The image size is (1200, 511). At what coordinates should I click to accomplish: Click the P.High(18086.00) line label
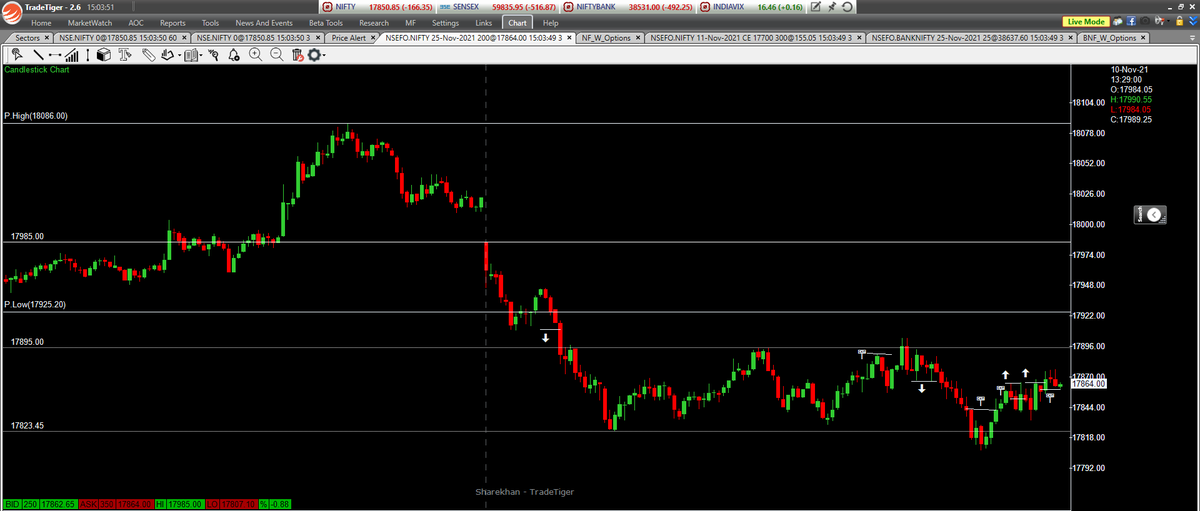pyautogui.click(x=36, y=116)
